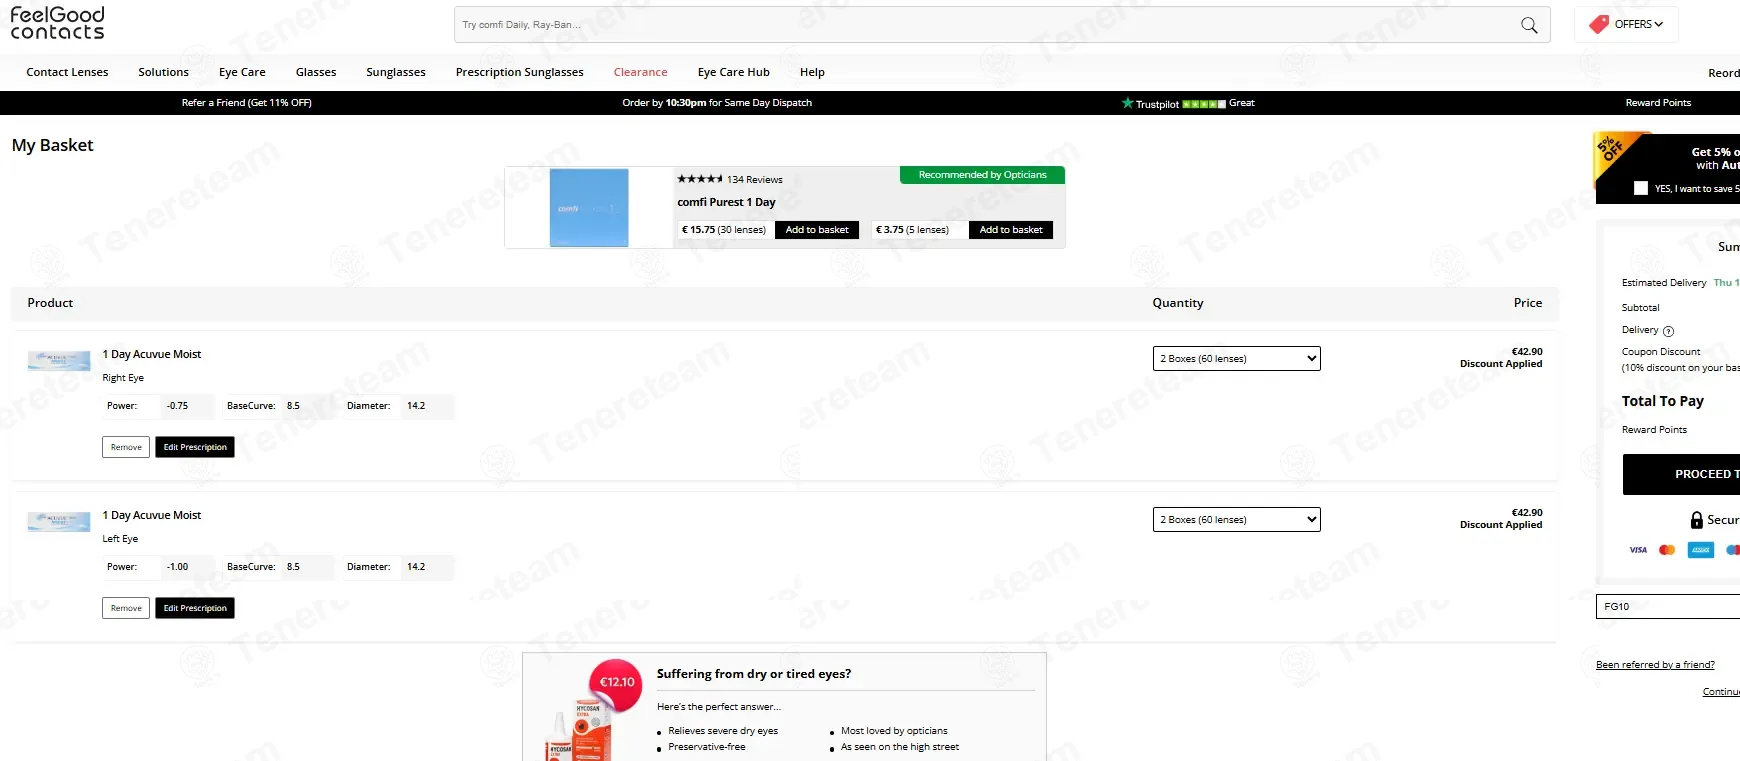
Task: Open the Right Eye quantity dropdown
Action: click(x=1237, y=358)
